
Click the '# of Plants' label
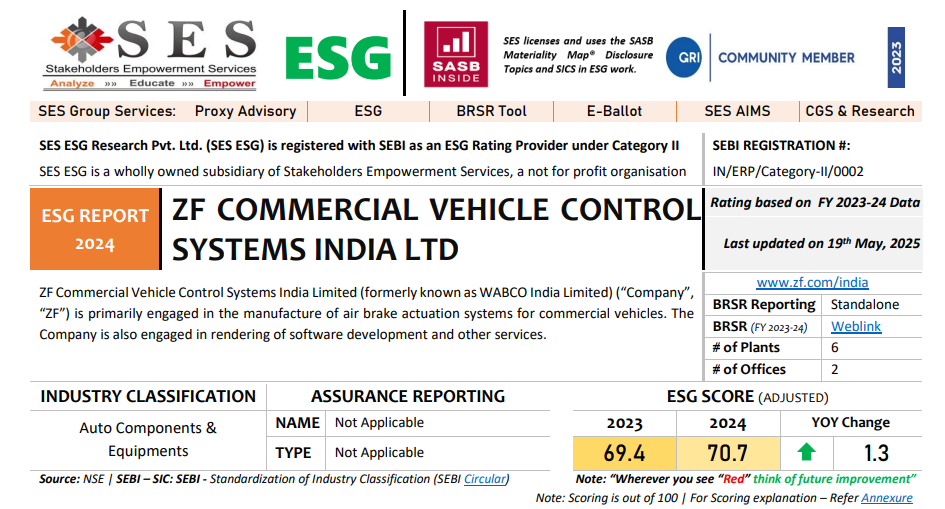746,348
